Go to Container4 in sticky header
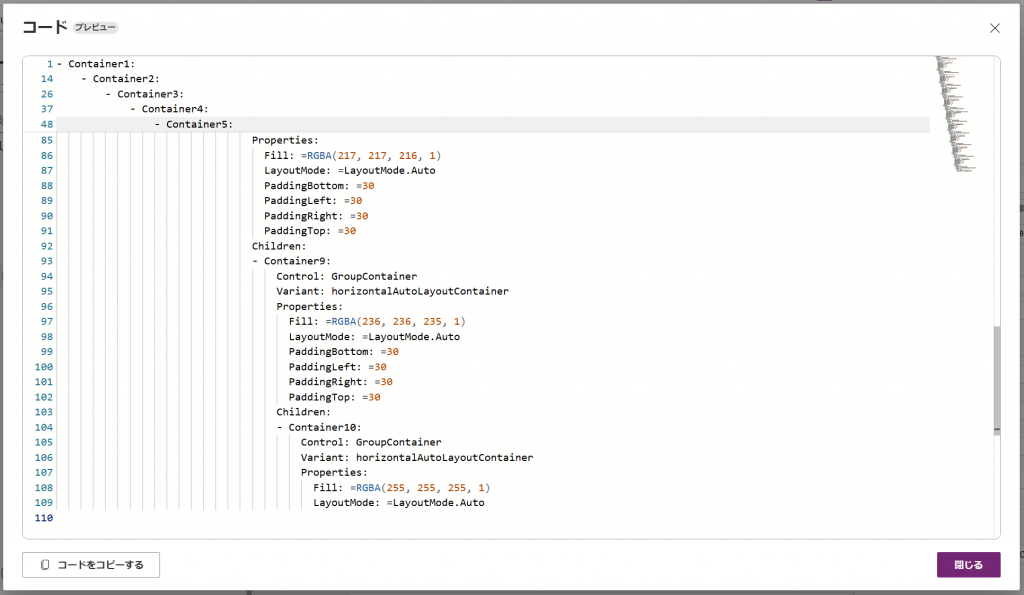 (174, 109)
